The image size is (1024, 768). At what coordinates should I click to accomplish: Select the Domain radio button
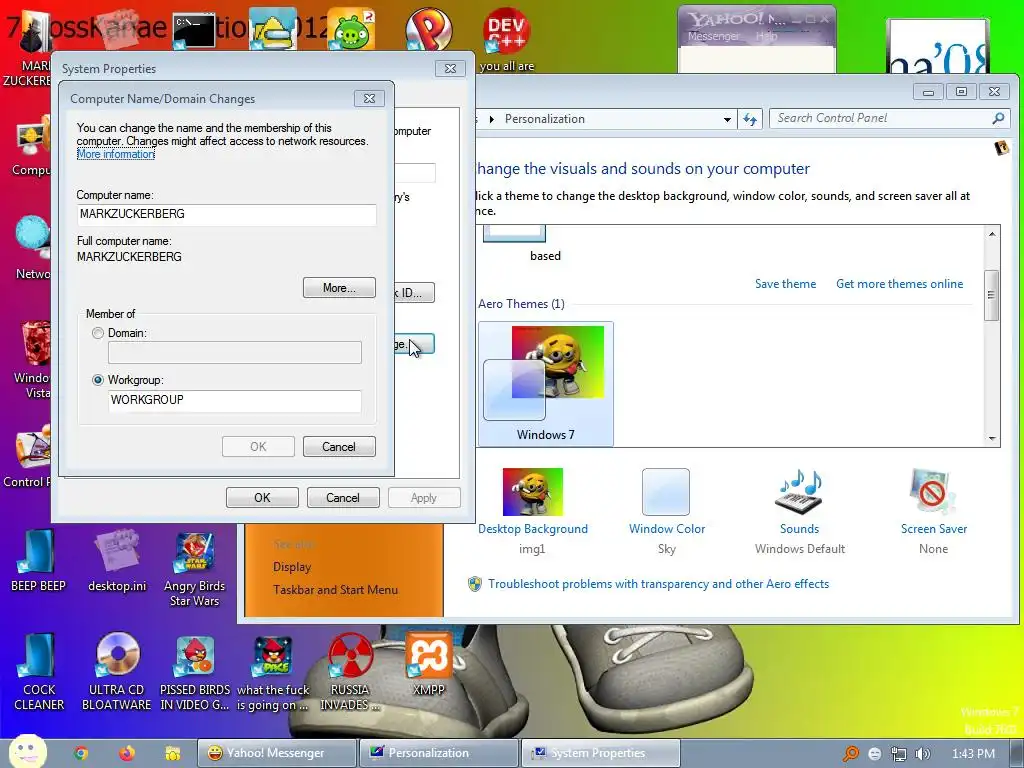pos(98,333)
